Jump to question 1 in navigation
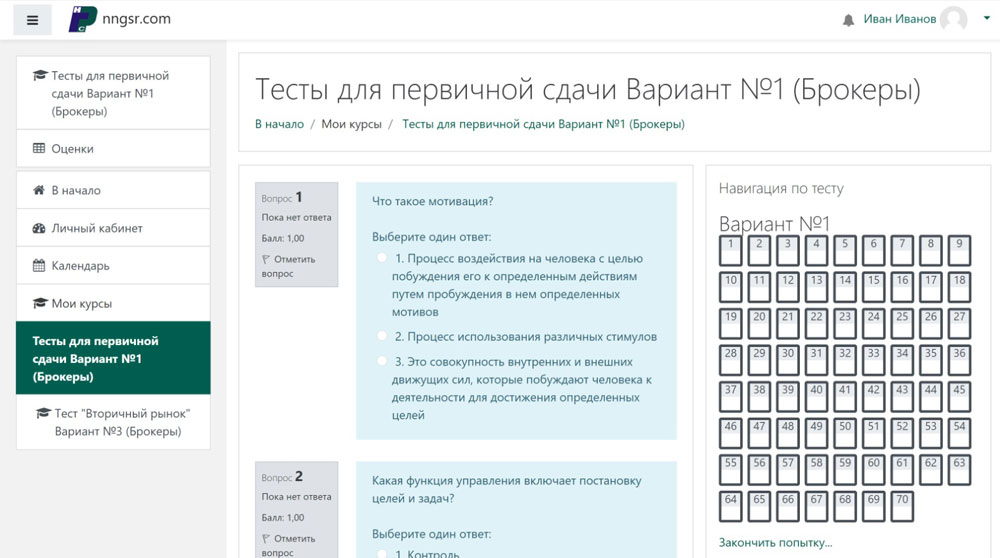This screenshot has height=558, width=1000. click(730, 251)
